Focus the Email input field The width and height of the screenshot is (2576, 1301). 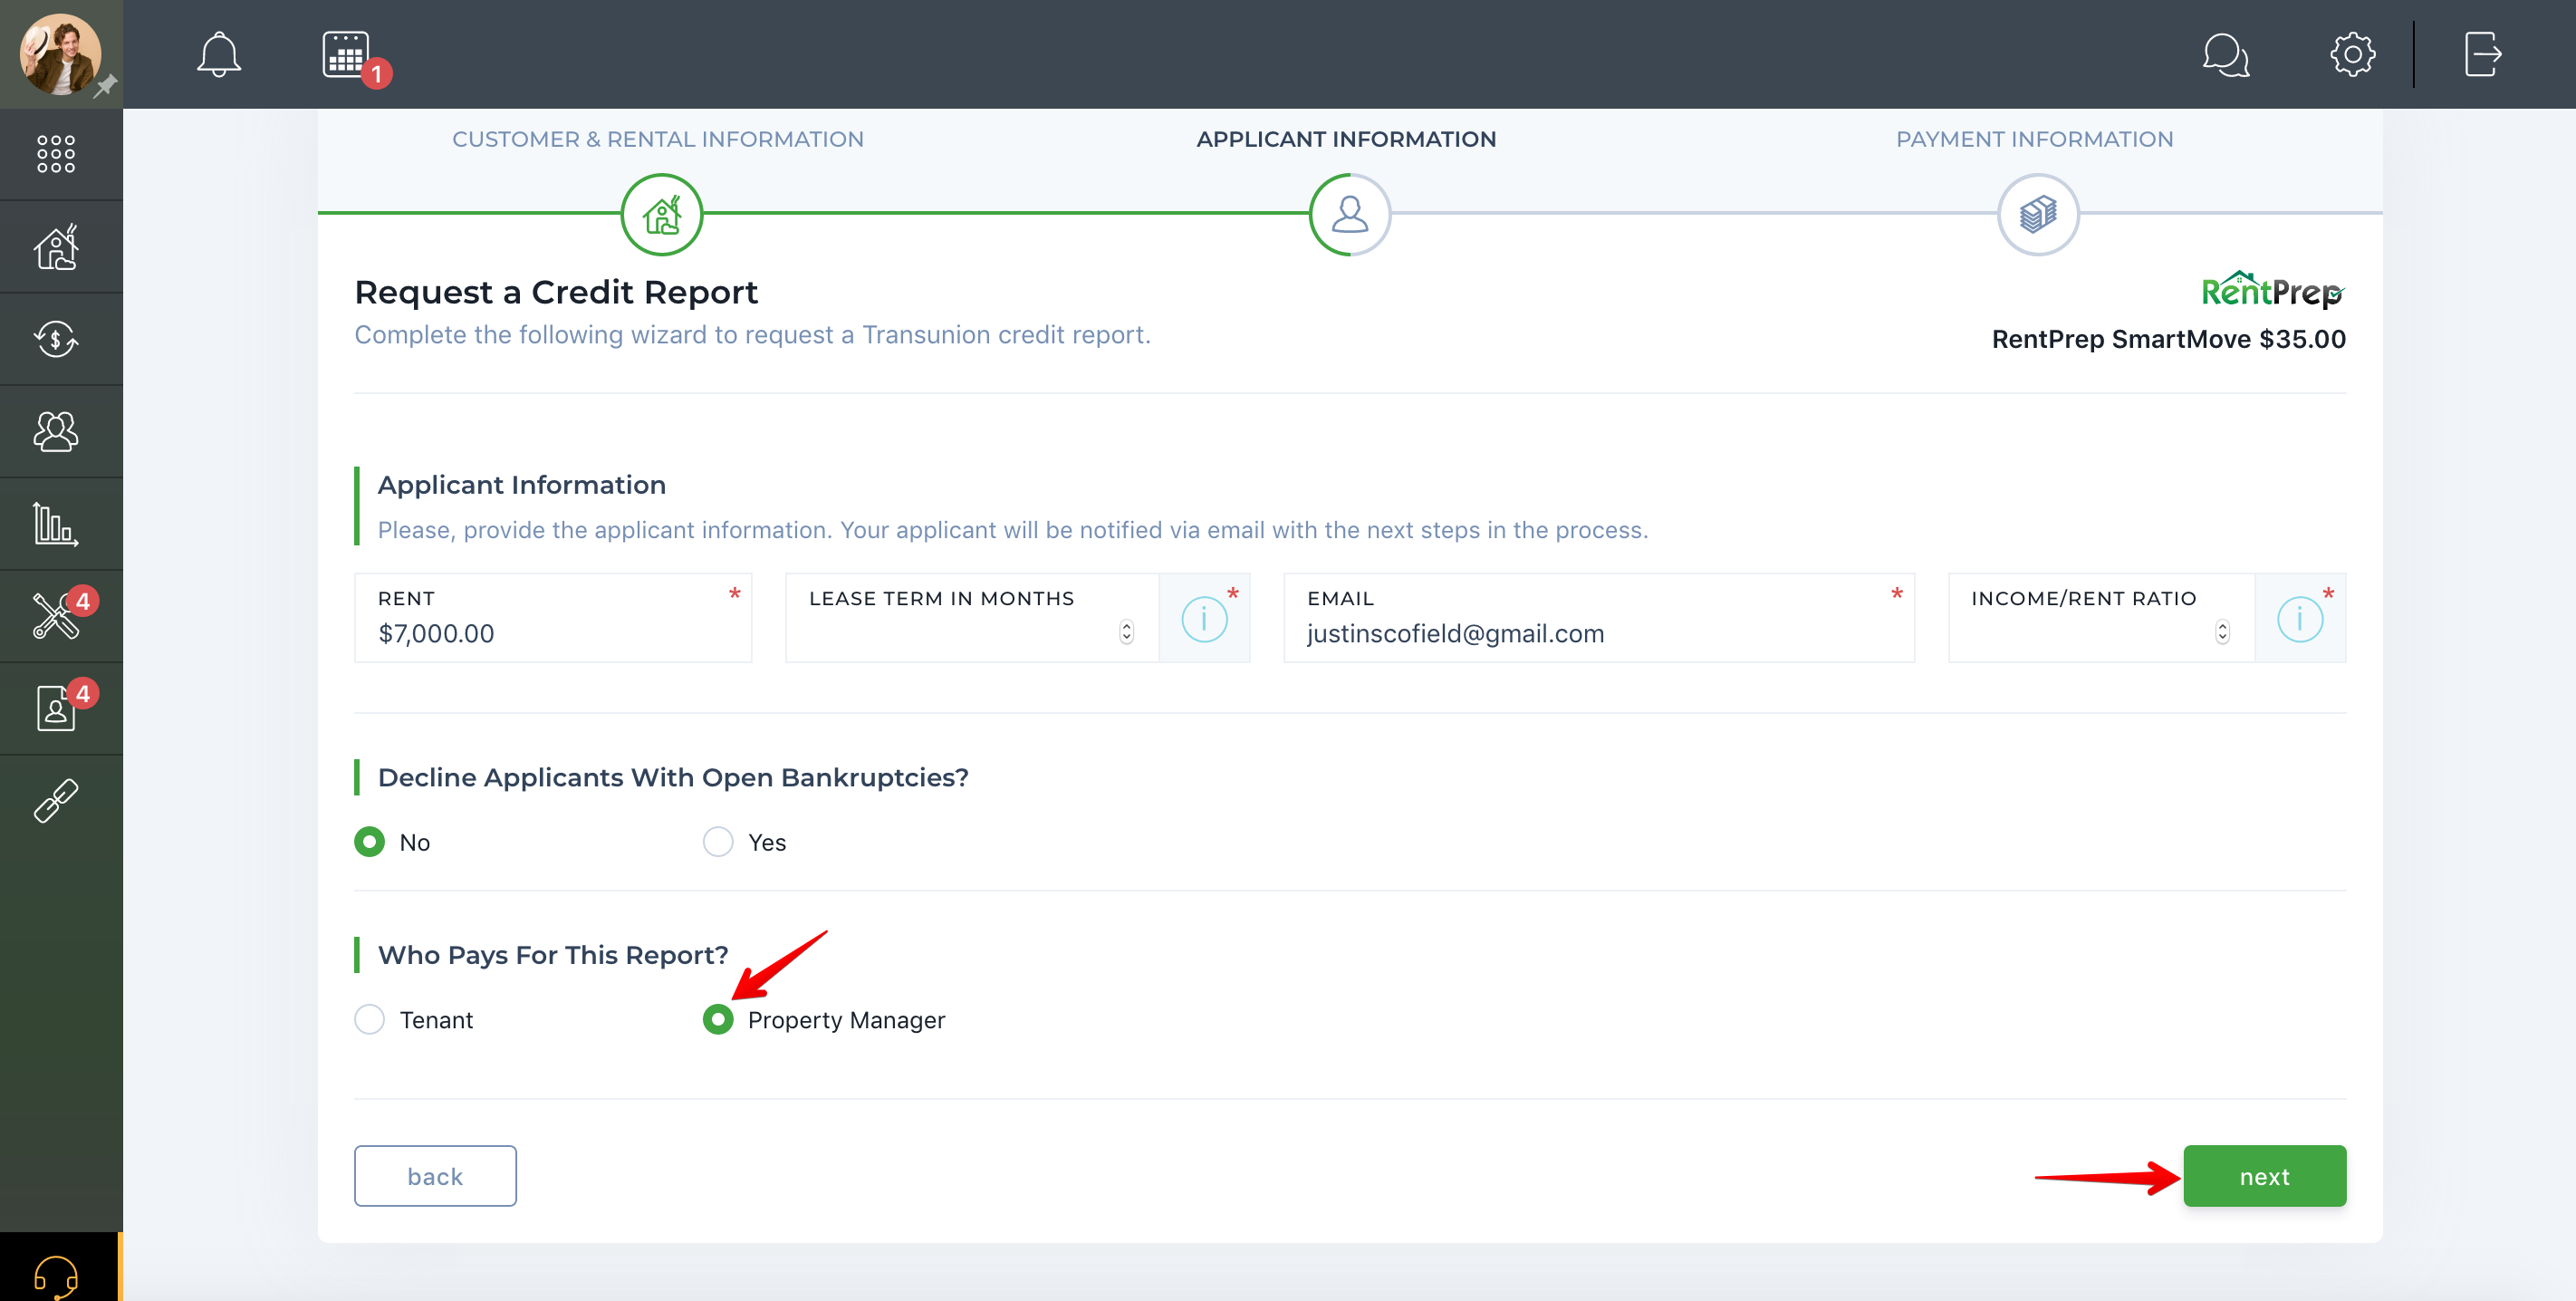pyautogui.click(x=1598, y=618)
